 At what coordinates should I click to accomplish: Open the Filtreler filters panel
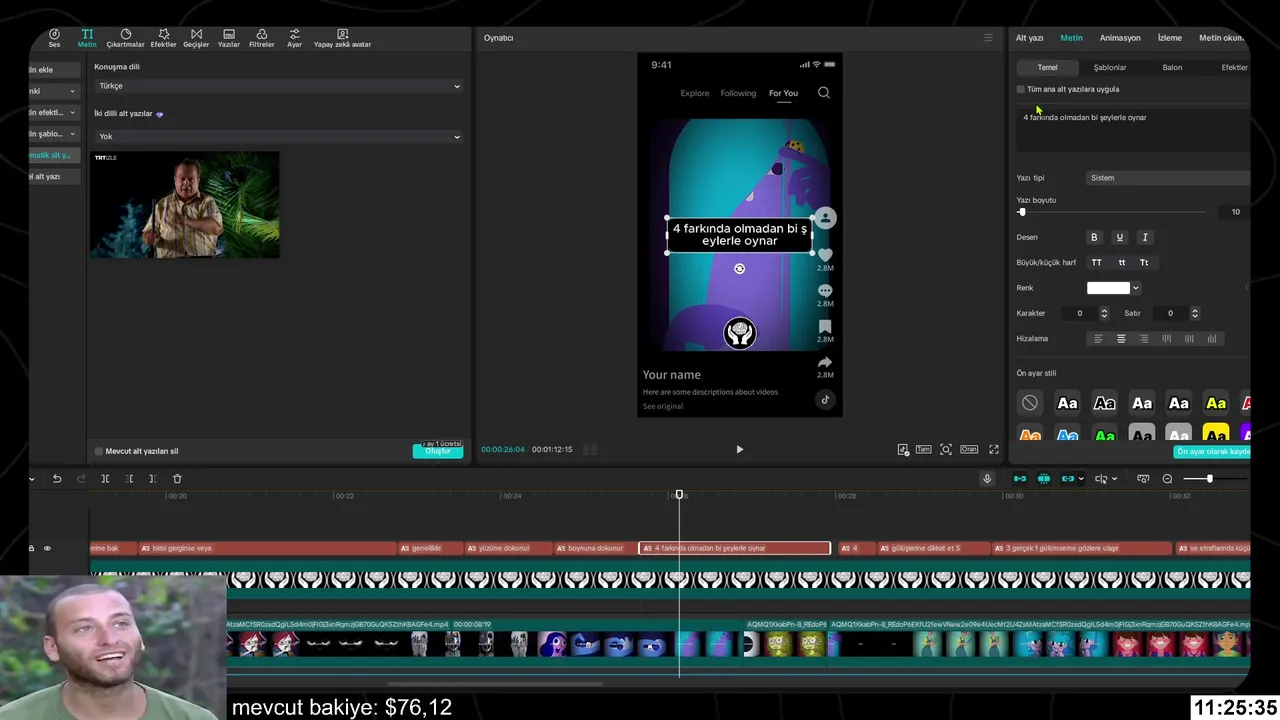tap(261, 38)
